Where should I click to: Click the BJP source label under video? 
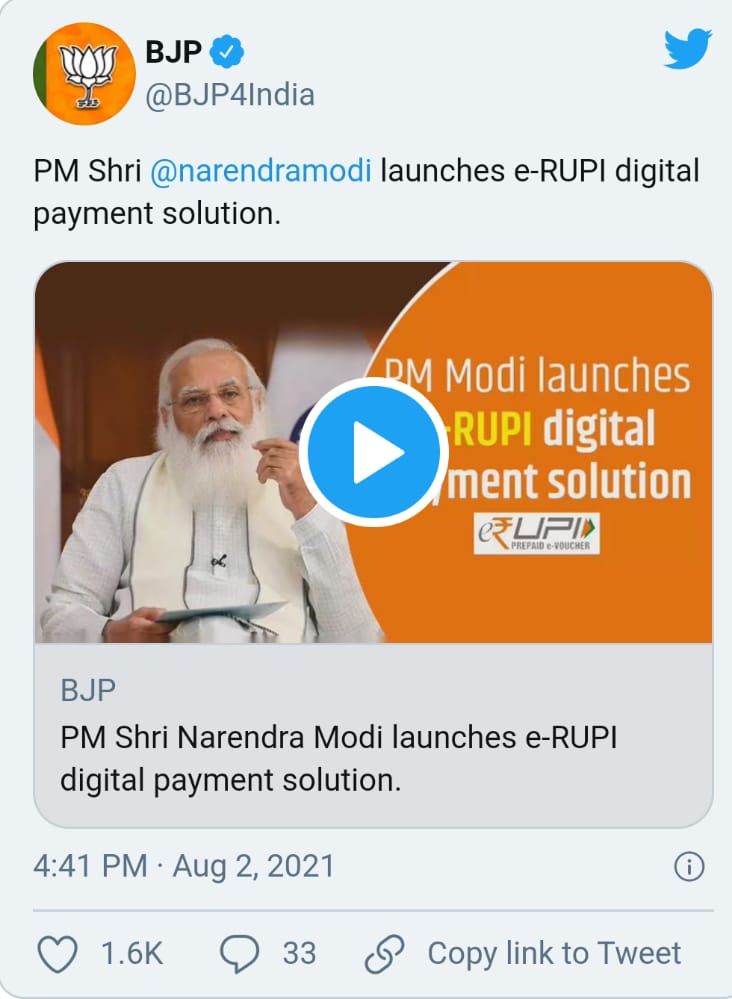(x=88, y=690)
